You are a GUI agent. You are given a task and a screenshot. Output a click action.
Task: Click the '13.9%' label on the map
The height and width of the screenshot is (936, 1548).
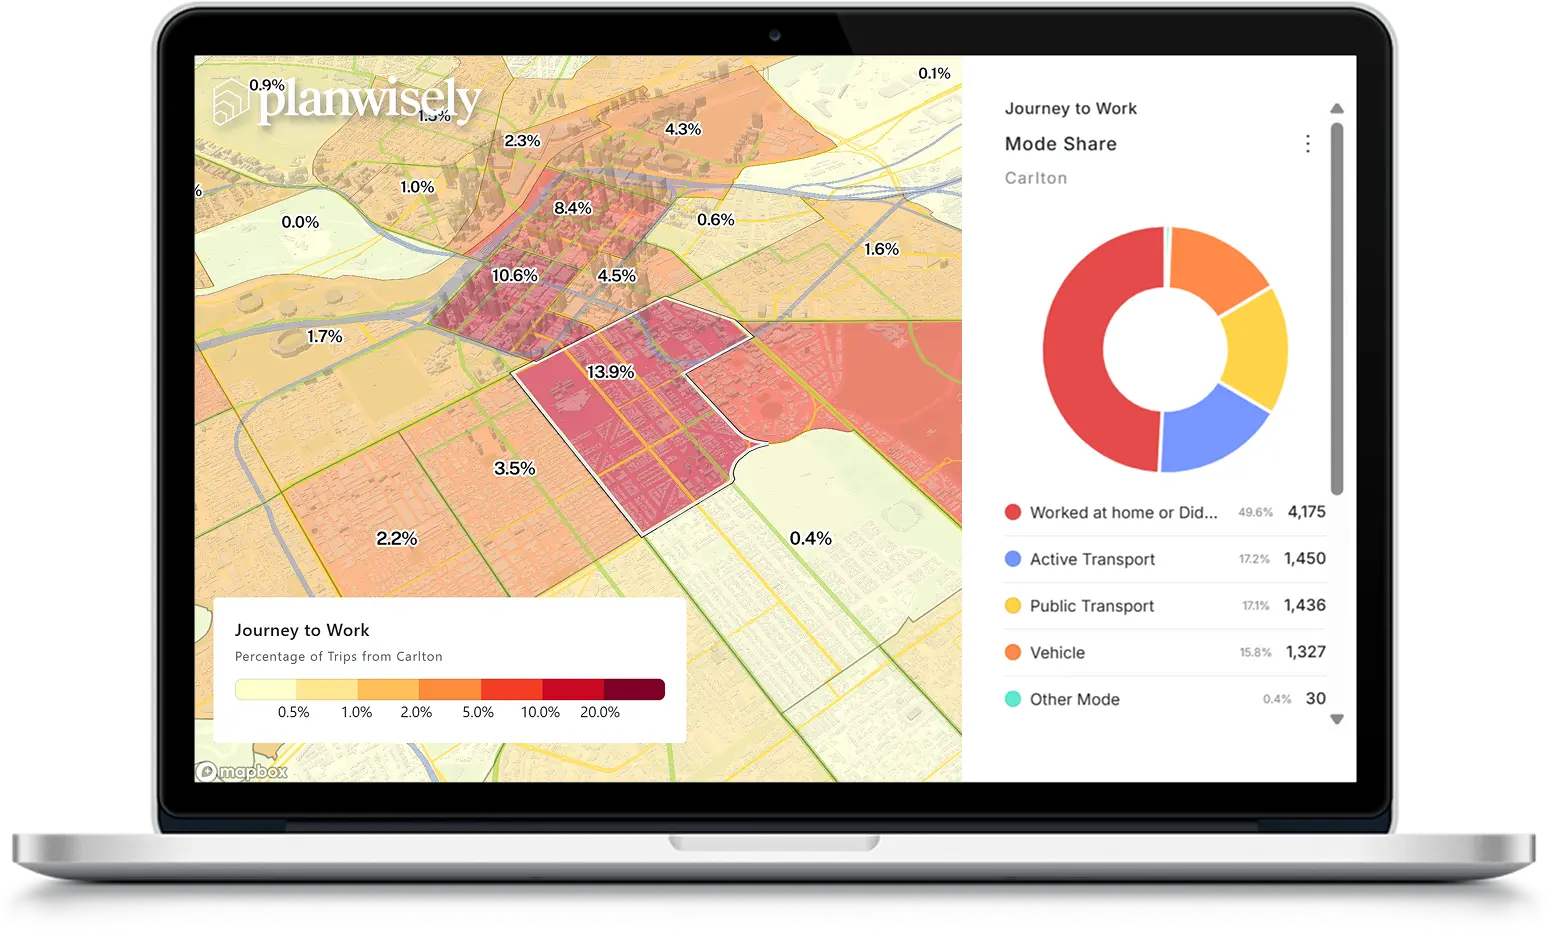pyautogui.click(x=611, y=372)
